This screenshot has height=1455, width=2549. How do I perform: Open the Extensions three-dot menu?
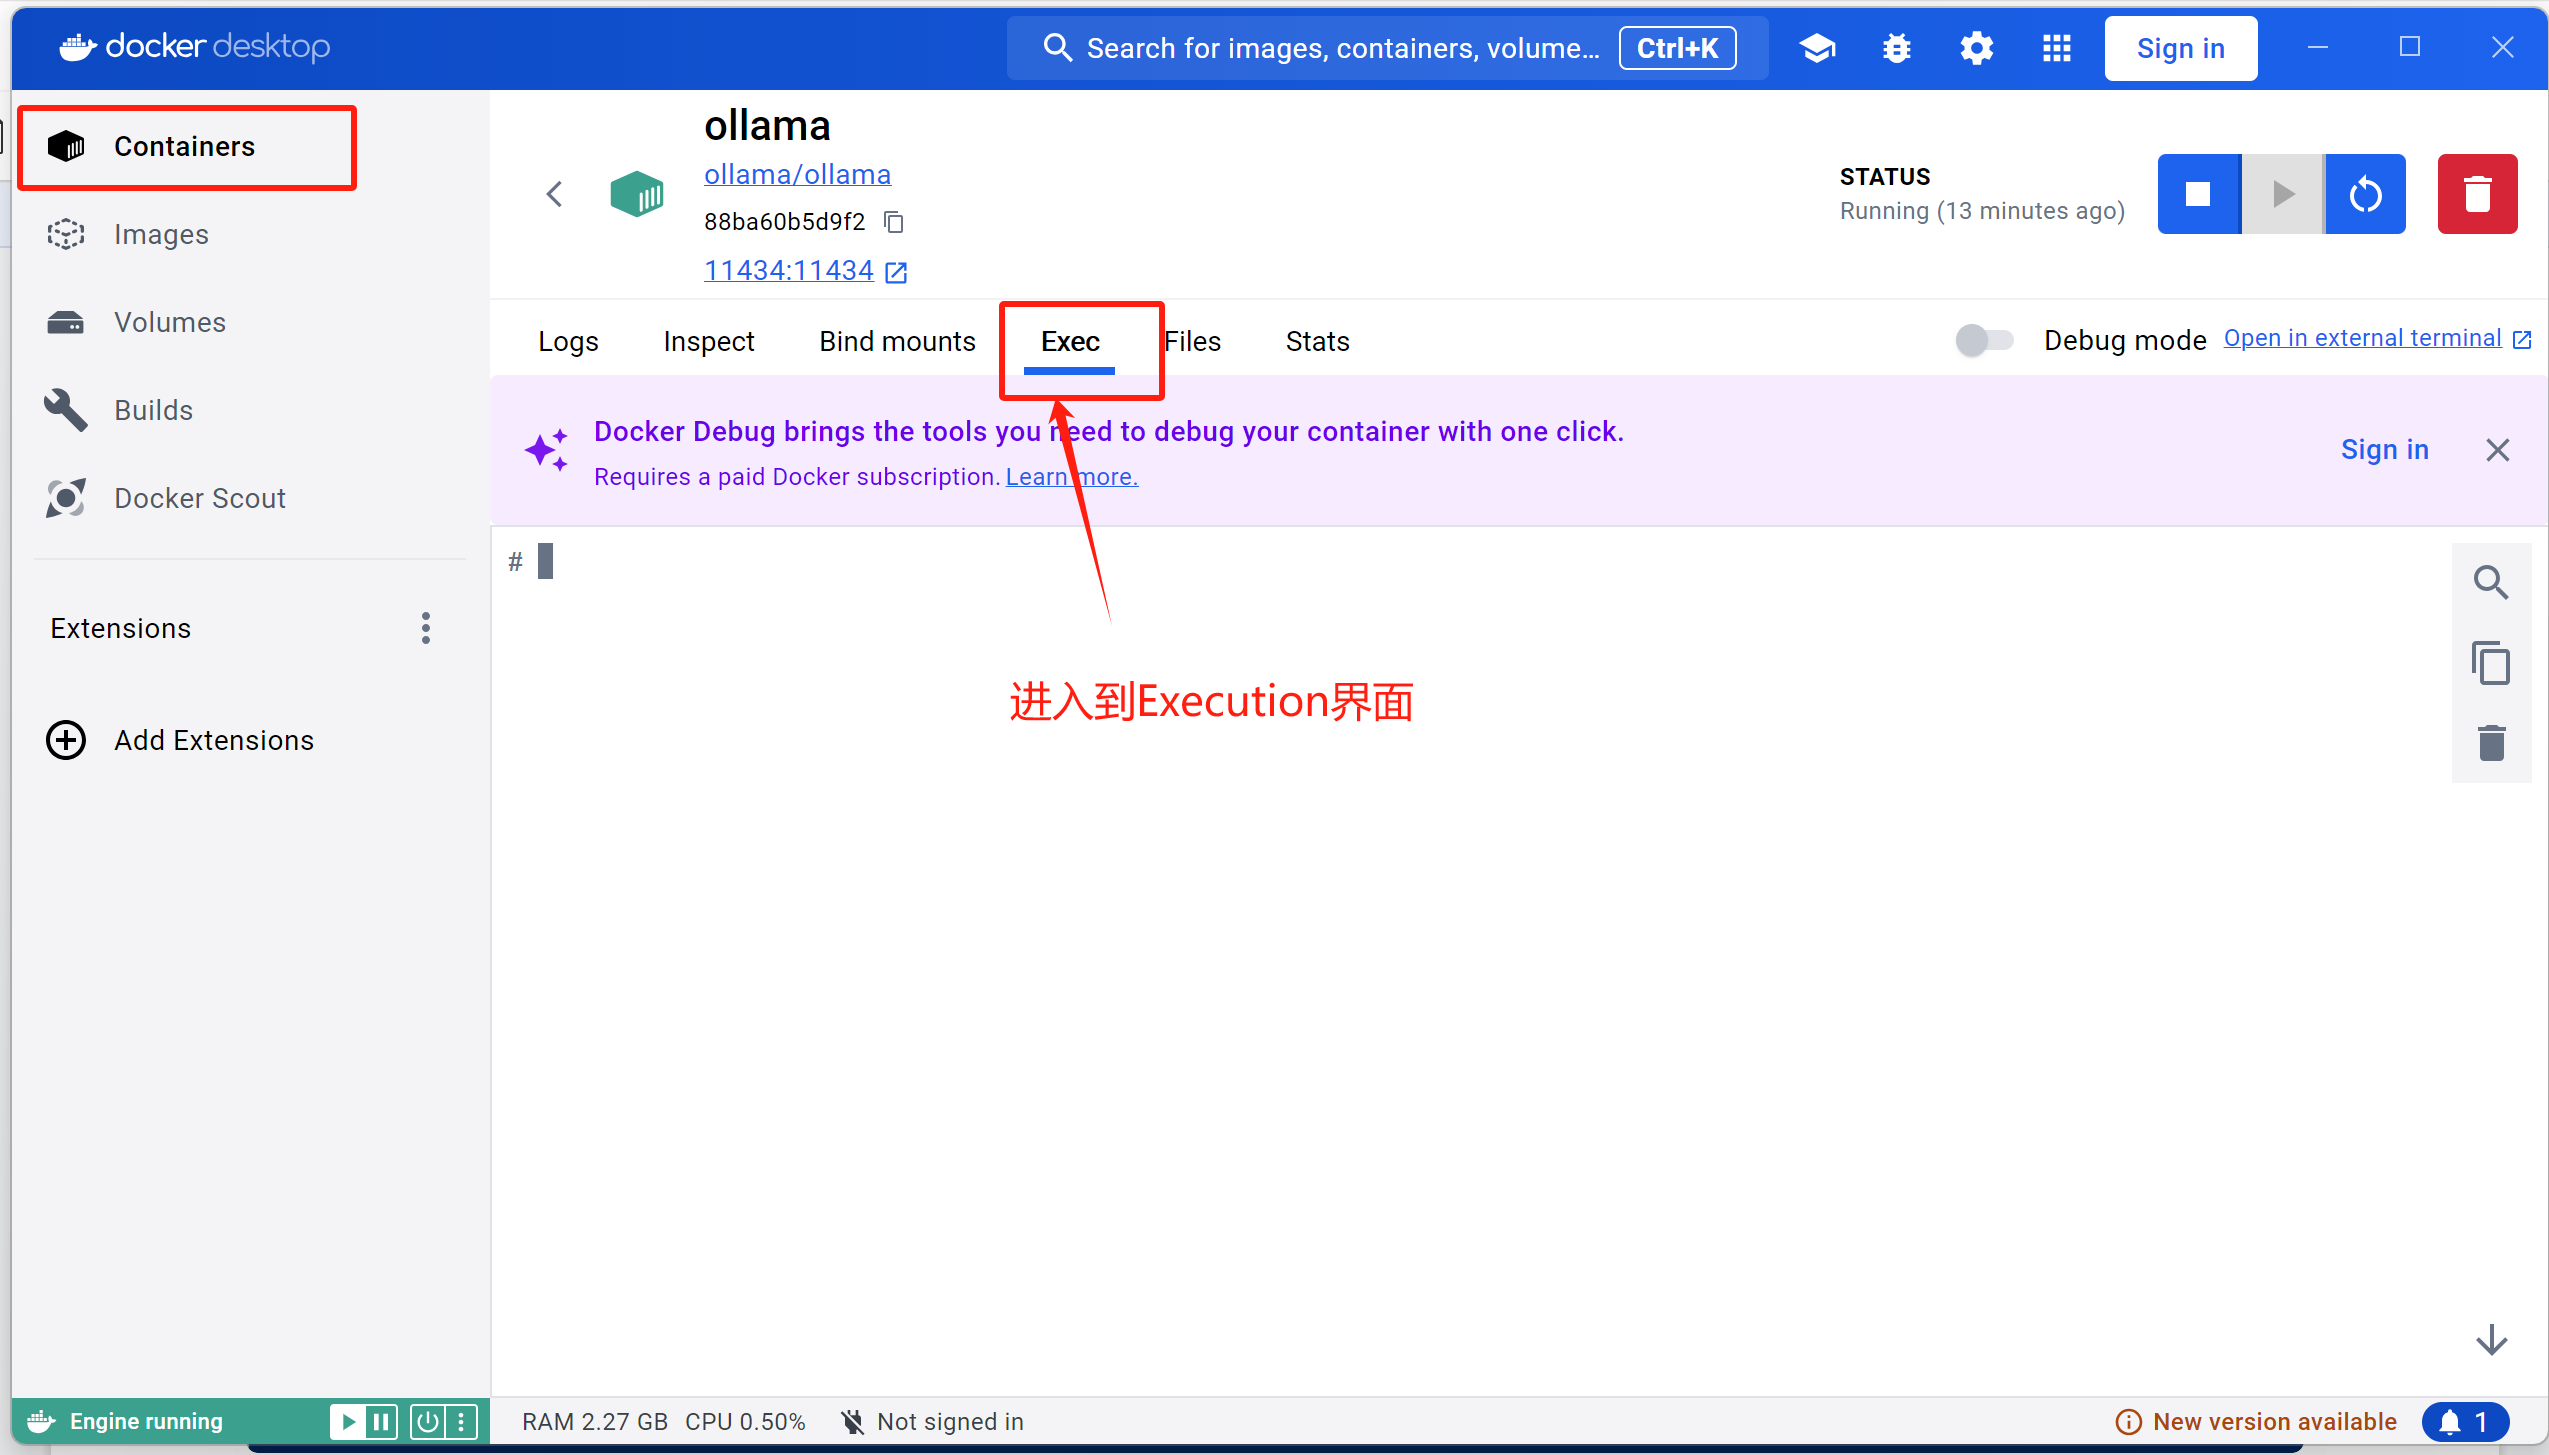point(426,628)
